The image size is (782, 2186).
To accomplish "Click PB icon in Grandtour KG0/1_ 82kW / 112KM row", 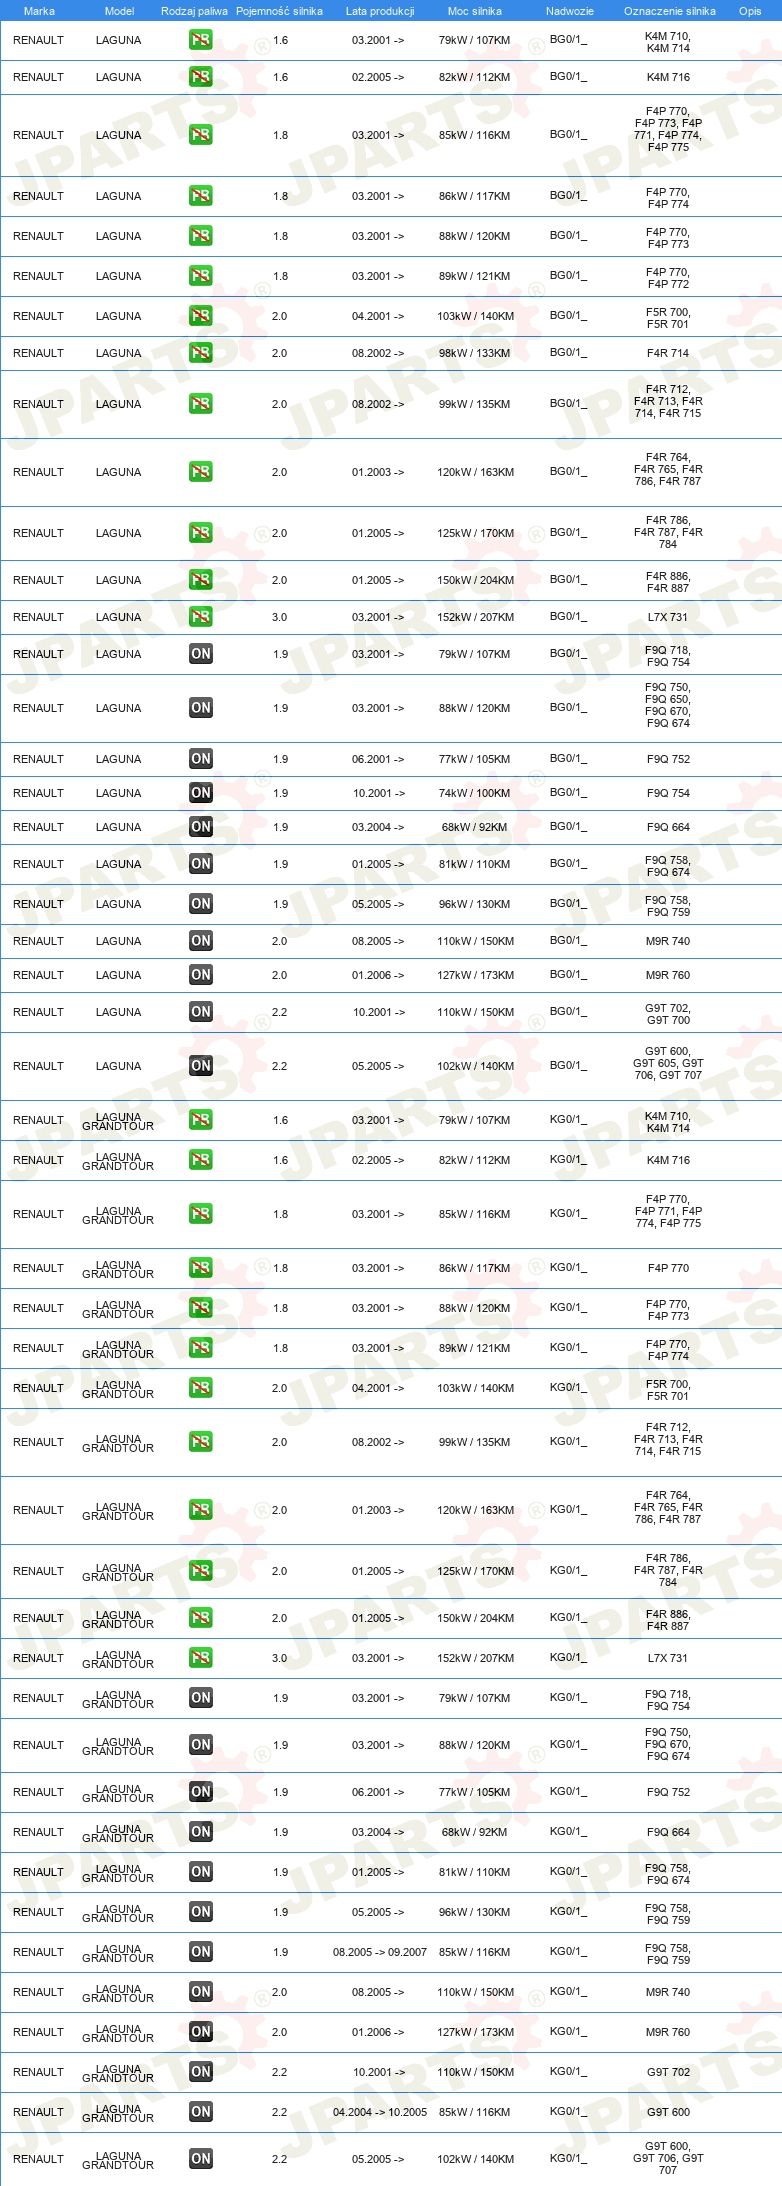I will [201, 1160].
